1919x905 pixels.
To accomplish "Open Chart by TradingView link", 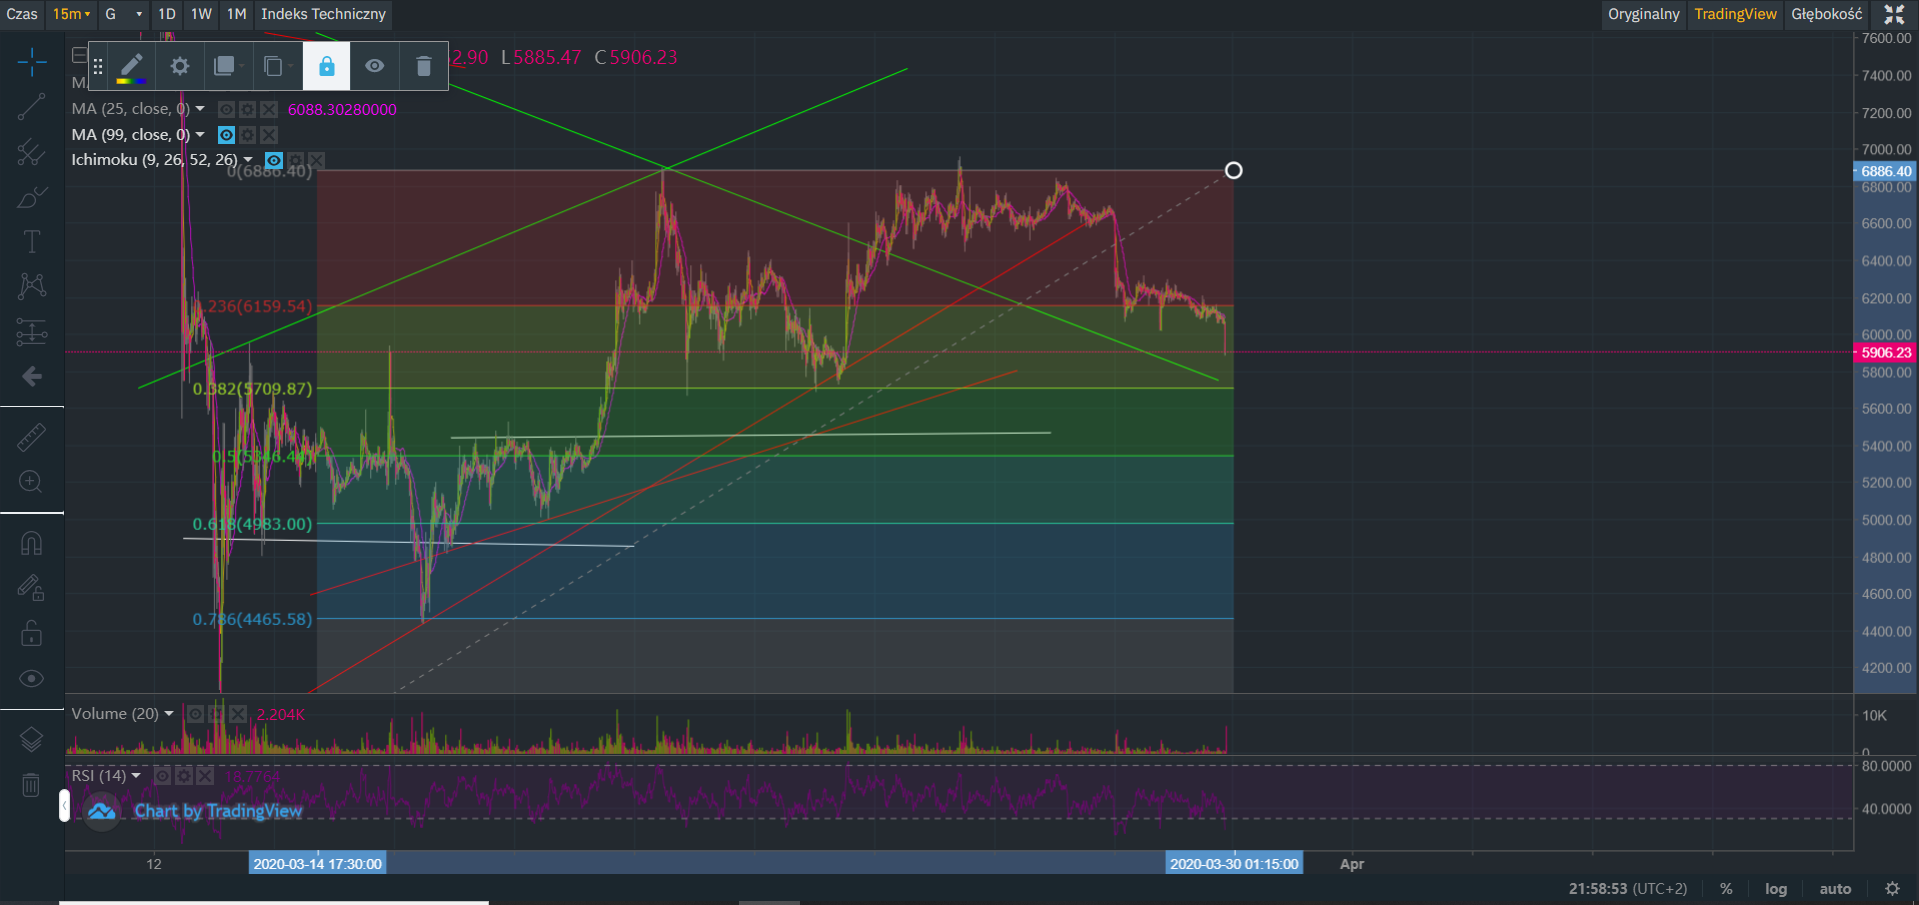I will point(218,811).
